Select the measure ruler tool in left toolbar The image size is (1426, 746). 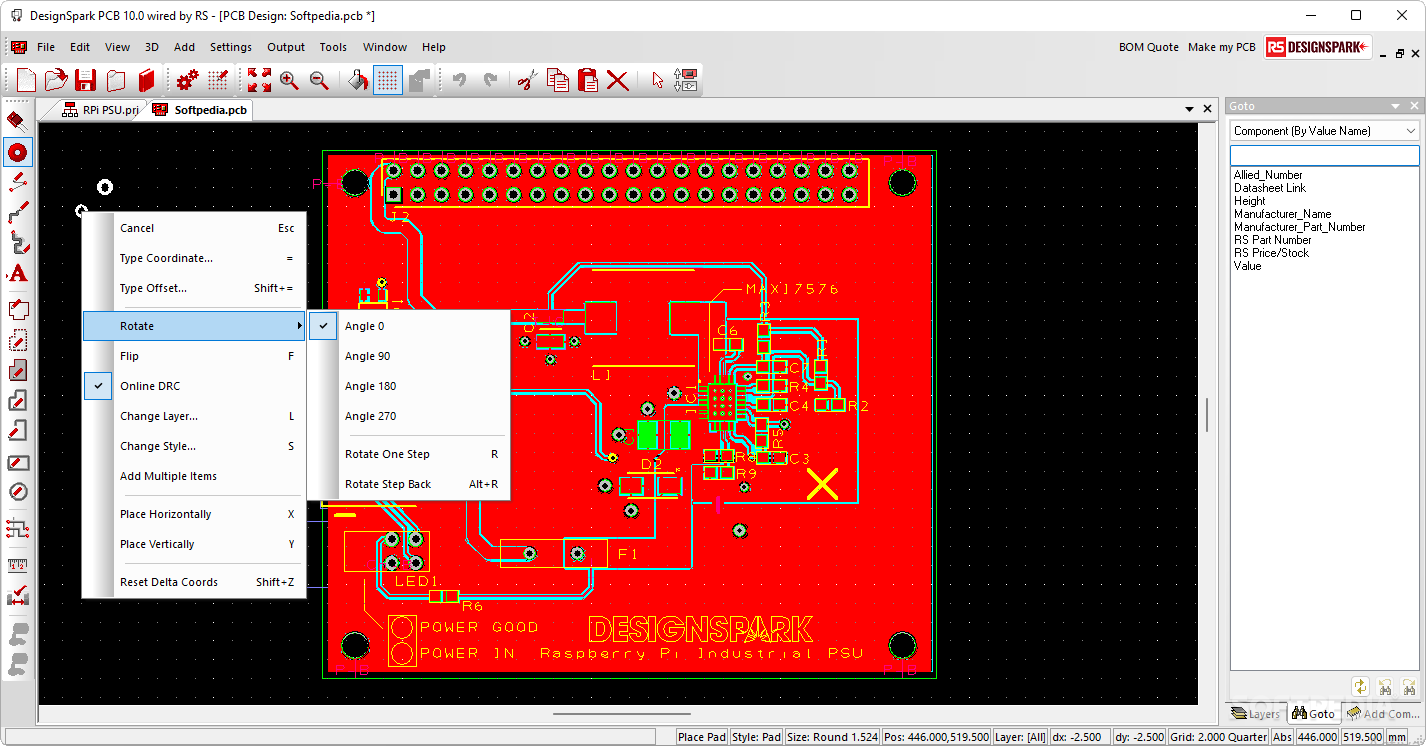(17, 565)
